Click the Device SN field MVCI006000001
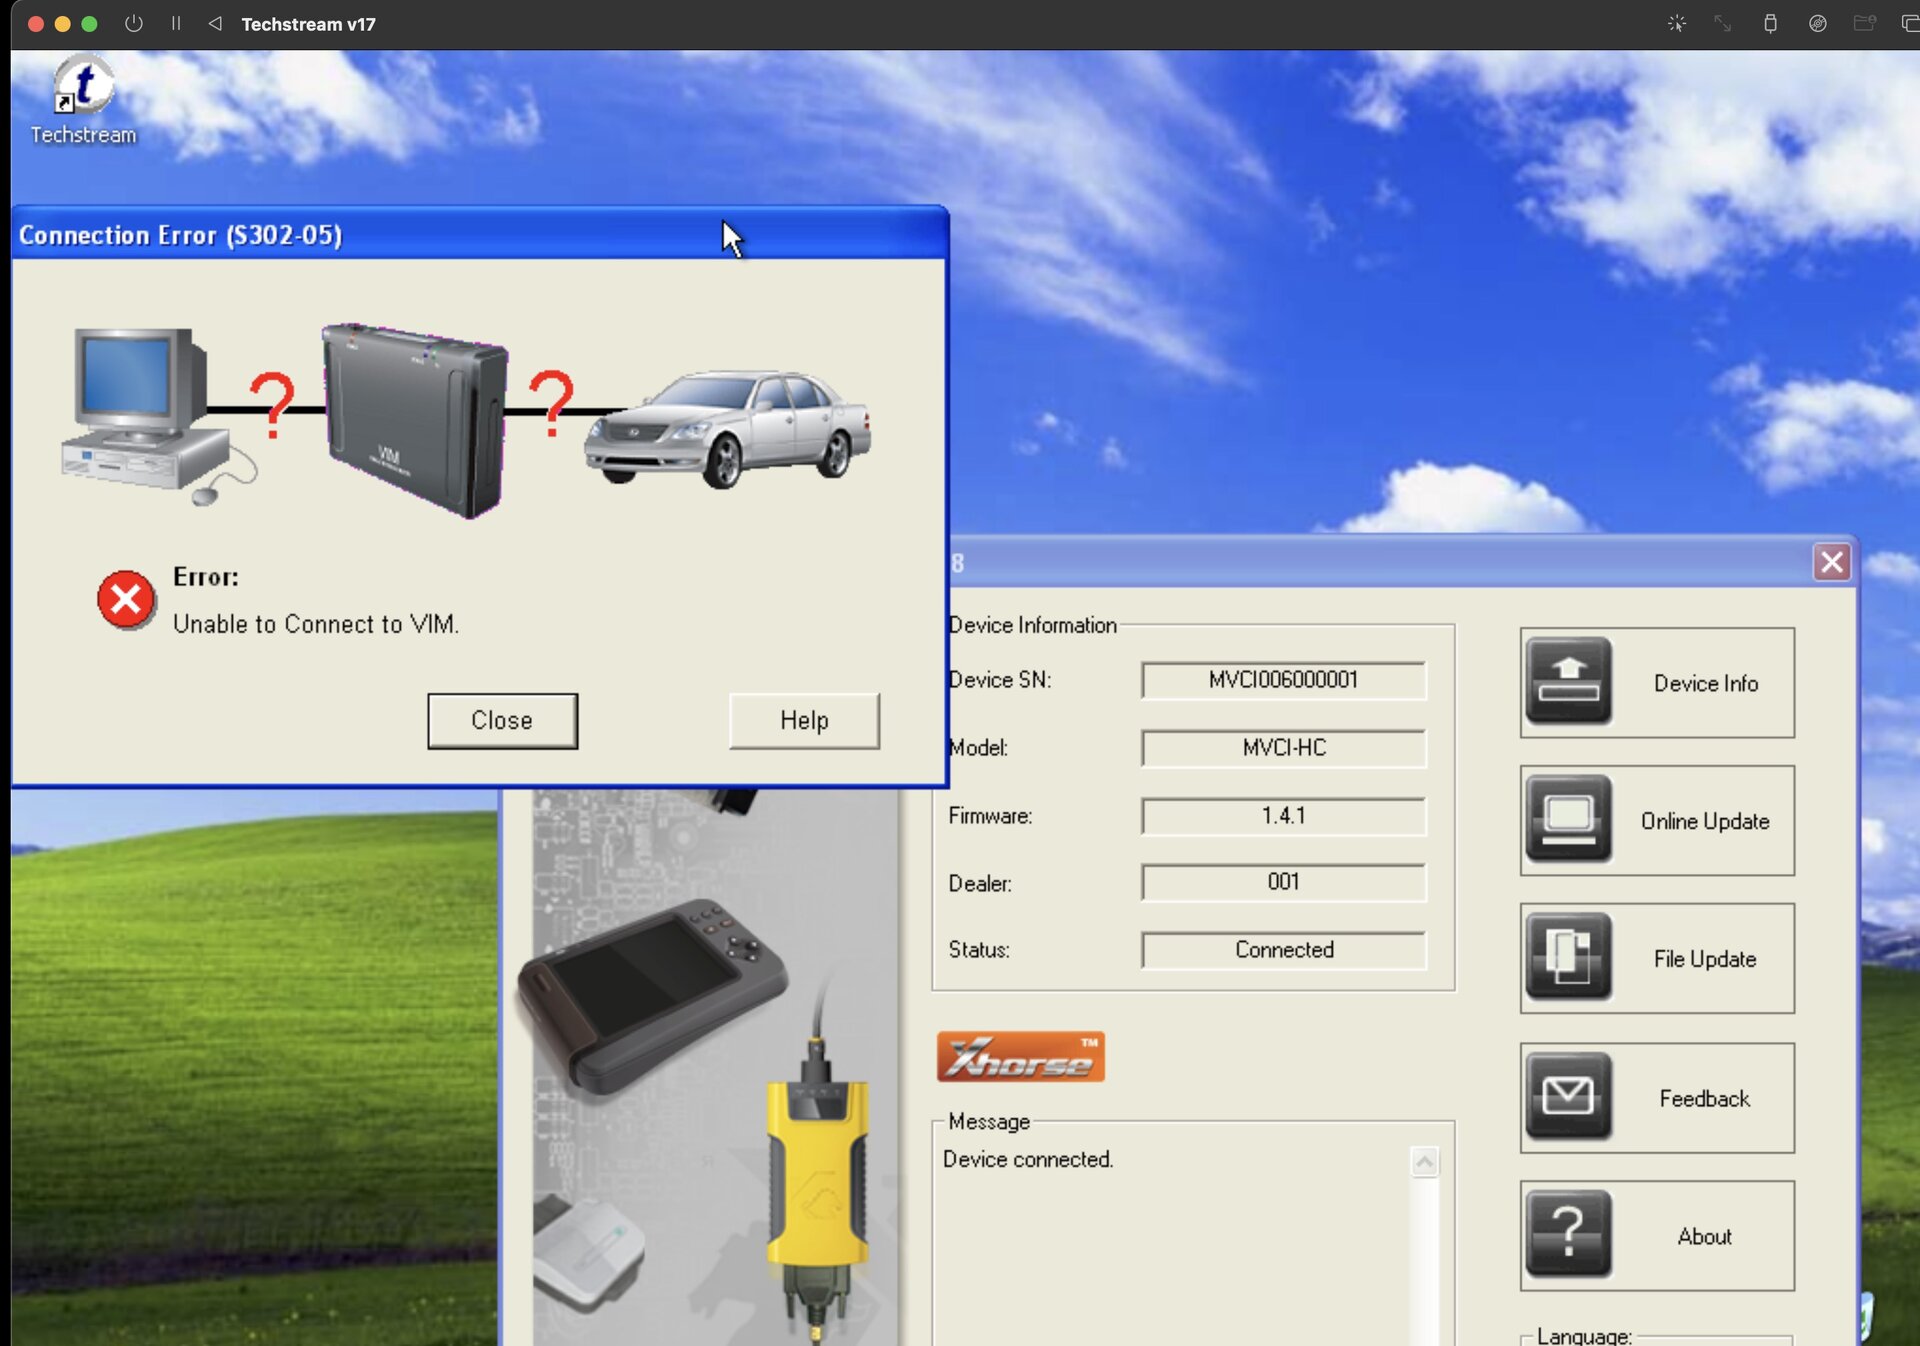 tap(1283, 680)
